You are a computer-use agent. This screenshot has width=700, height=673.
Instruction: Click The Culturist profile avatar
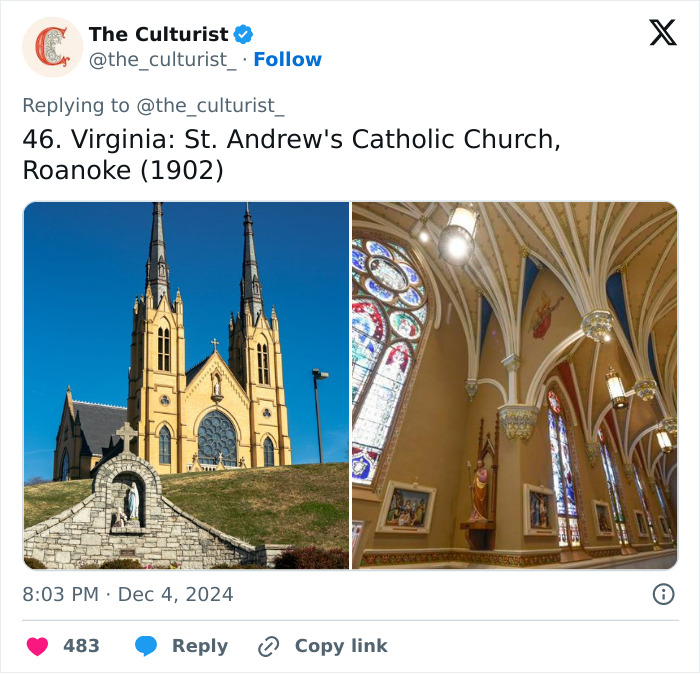(x=52, y=47)
